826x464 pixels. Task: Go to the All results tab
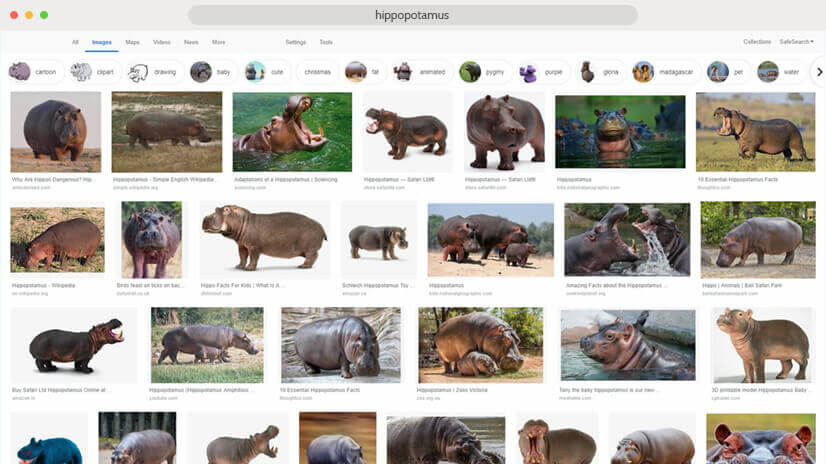[75, 42]
